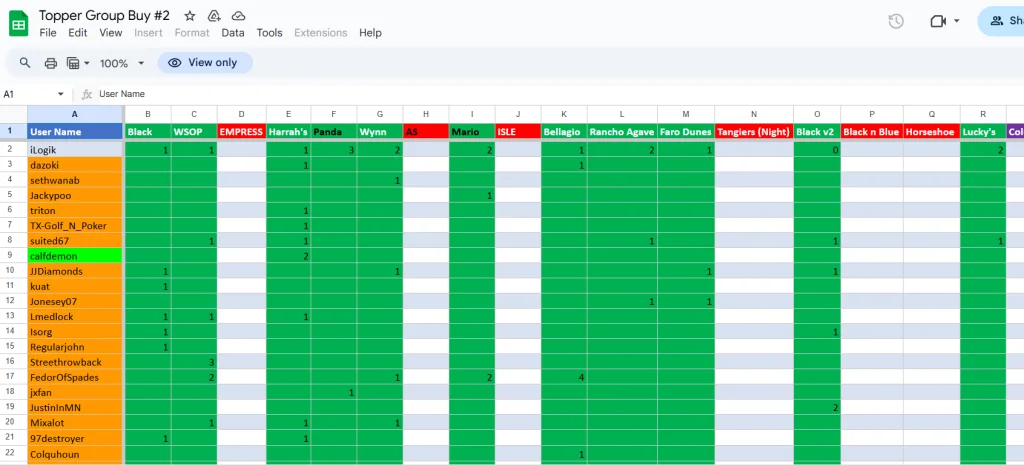The image size is (1024, 465).
Task: Click the View only button
Action: pyautogui.click(x=205, y=63)
